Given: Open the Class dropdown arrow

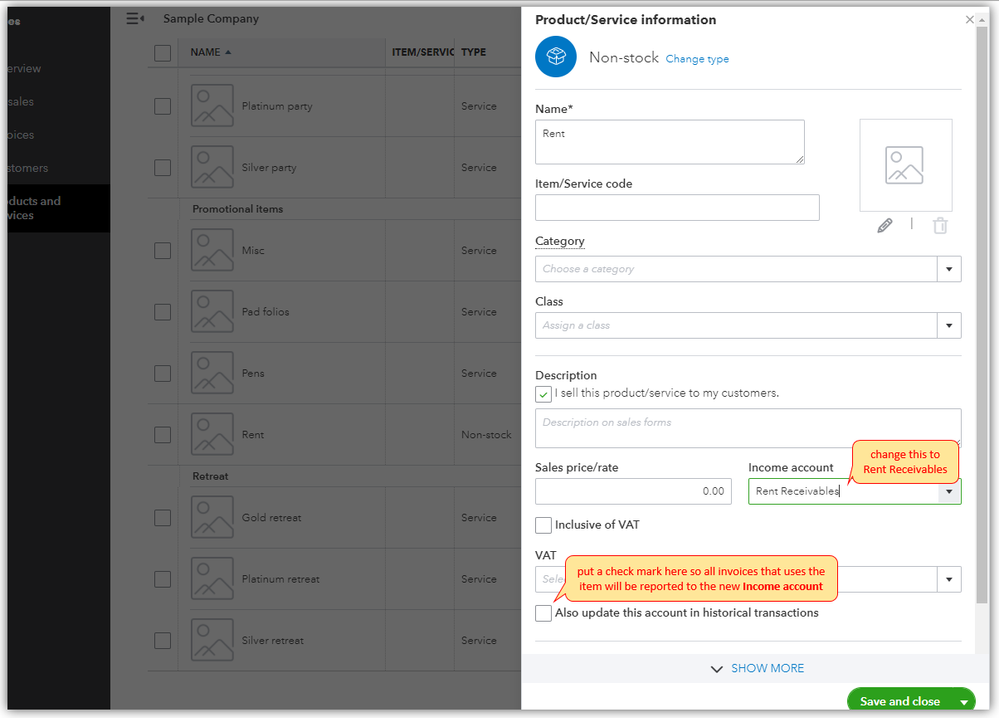Looking at the screenshot, I should [949, 326].
